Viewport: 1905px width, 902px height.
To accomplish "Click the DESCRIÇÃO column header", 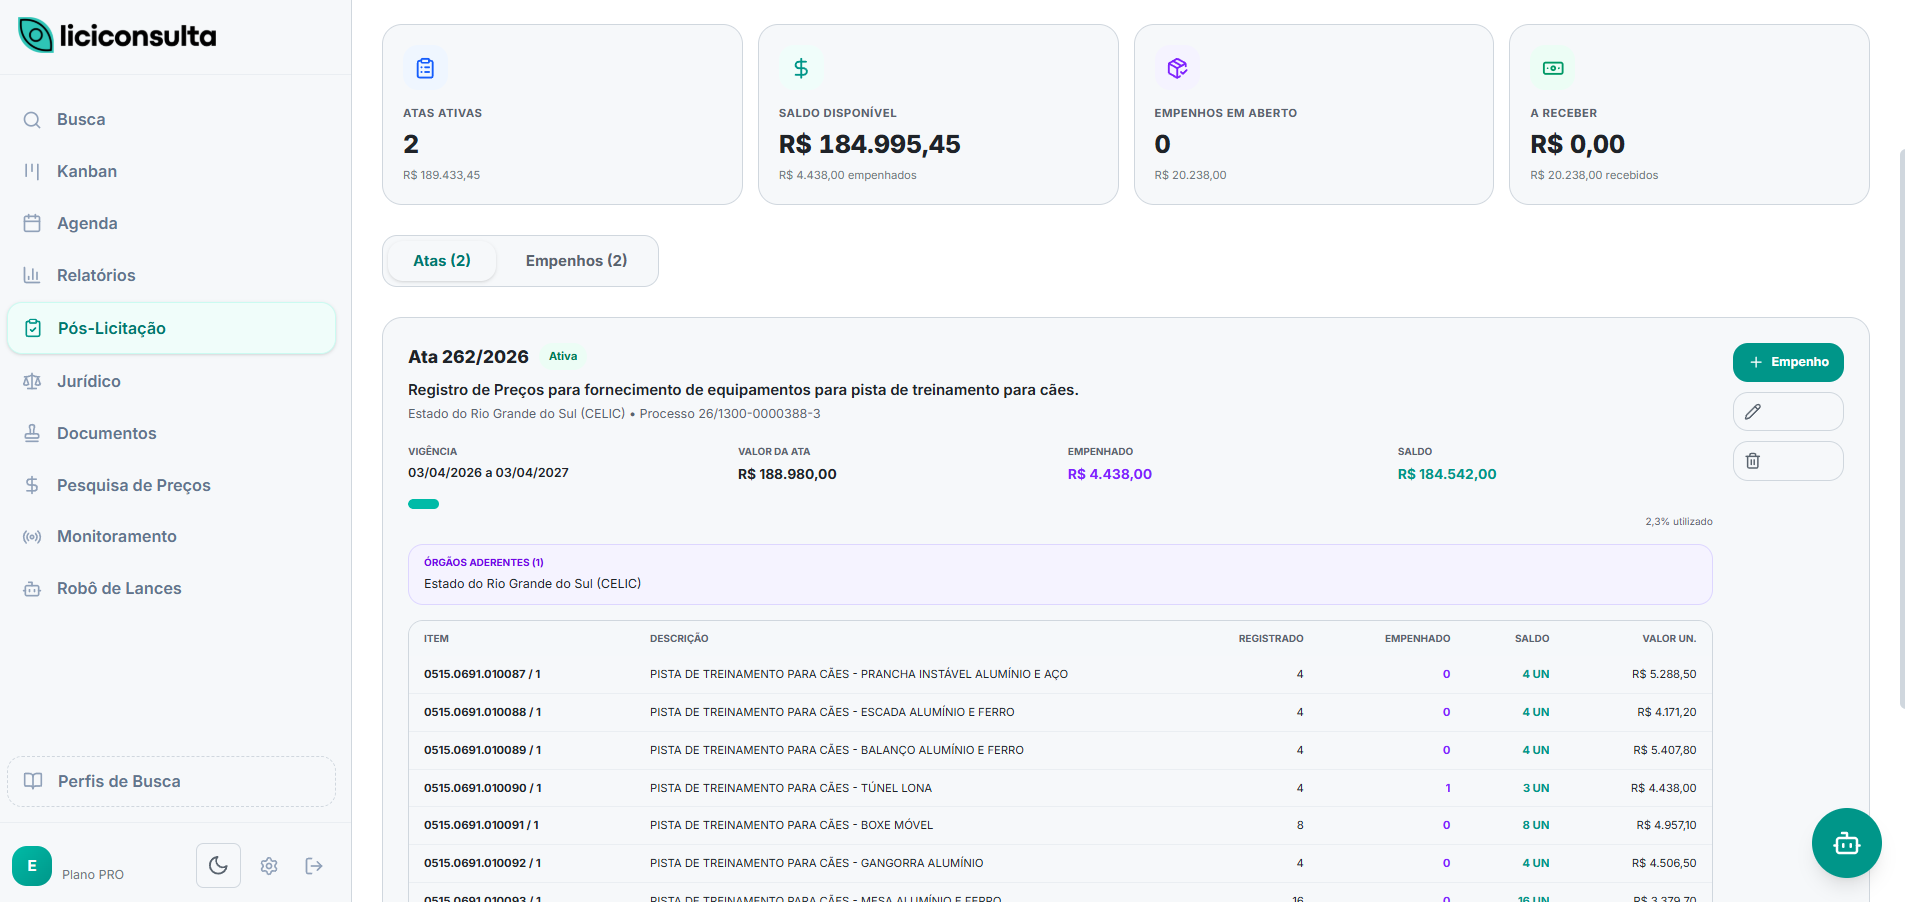I will point(679,639).
